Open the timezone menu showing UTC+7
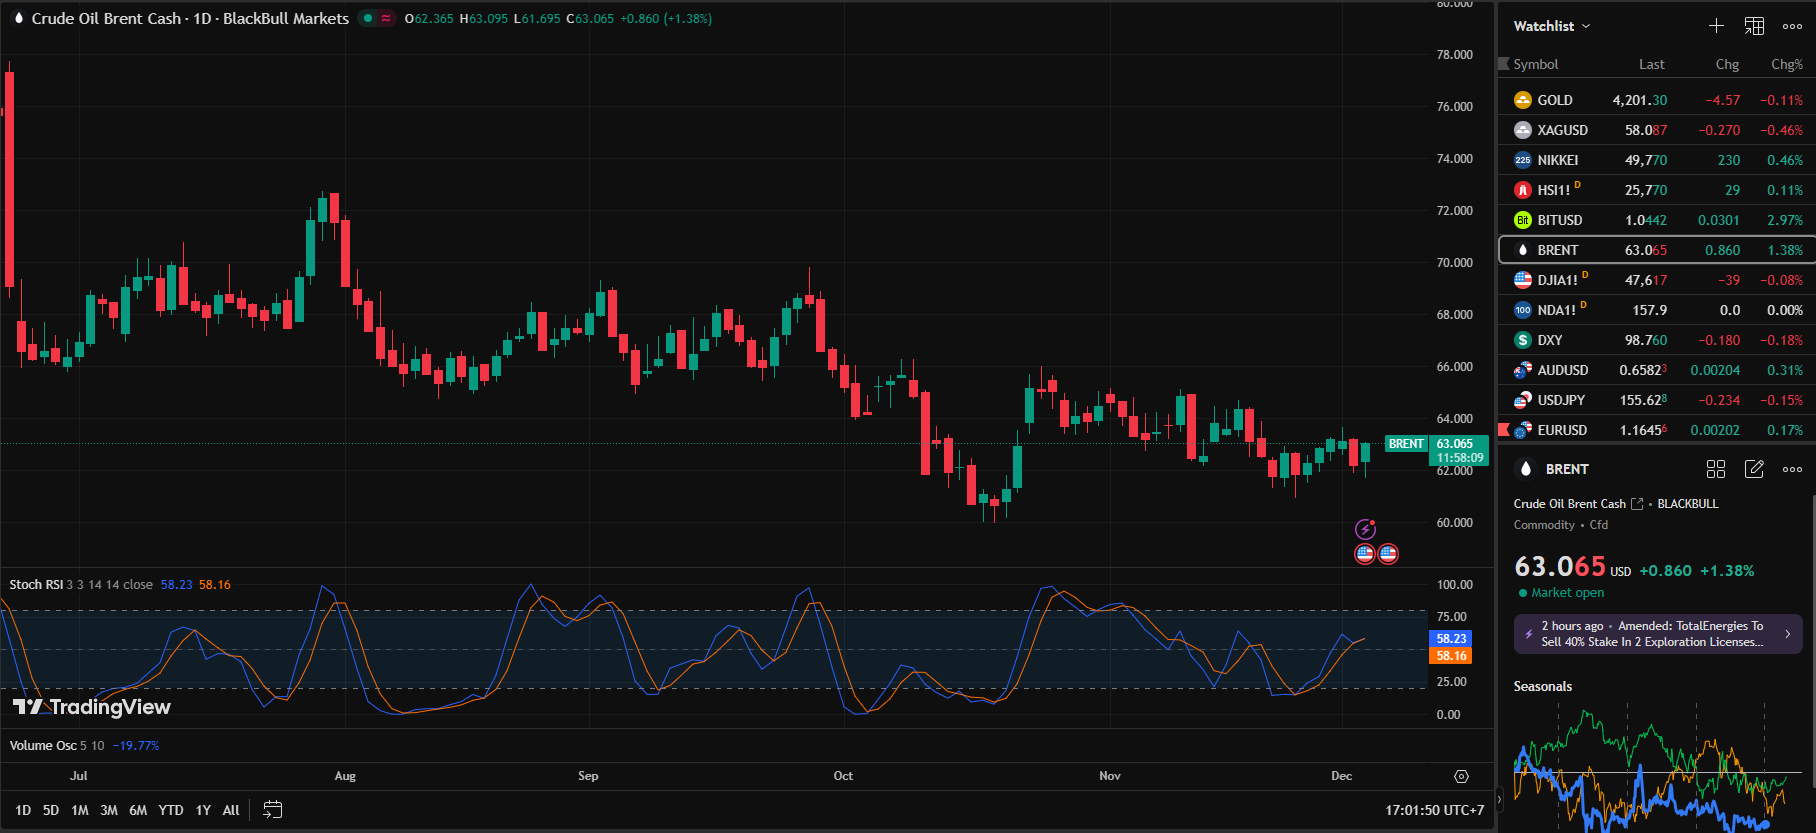The width and height of the screenshot is (1816, 833). point(1434,810)
